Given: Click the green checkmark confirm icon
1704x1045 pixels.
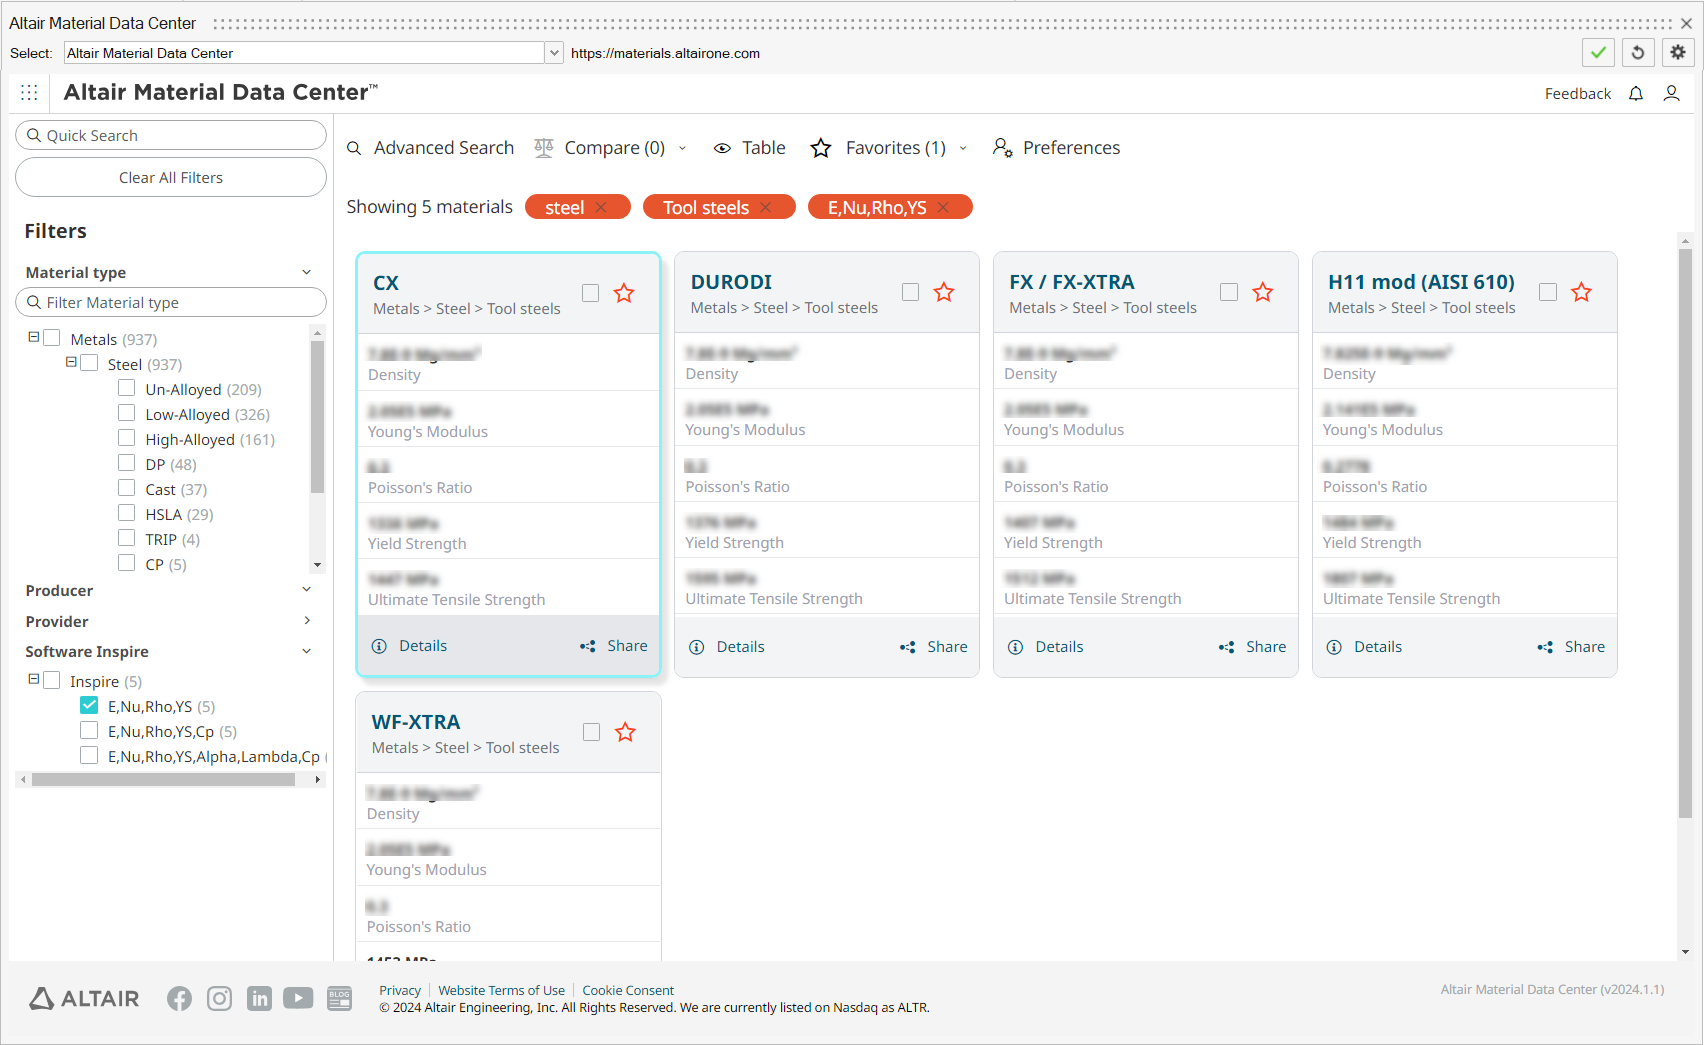Looking at the screenshot, I should click(1598, 53).
